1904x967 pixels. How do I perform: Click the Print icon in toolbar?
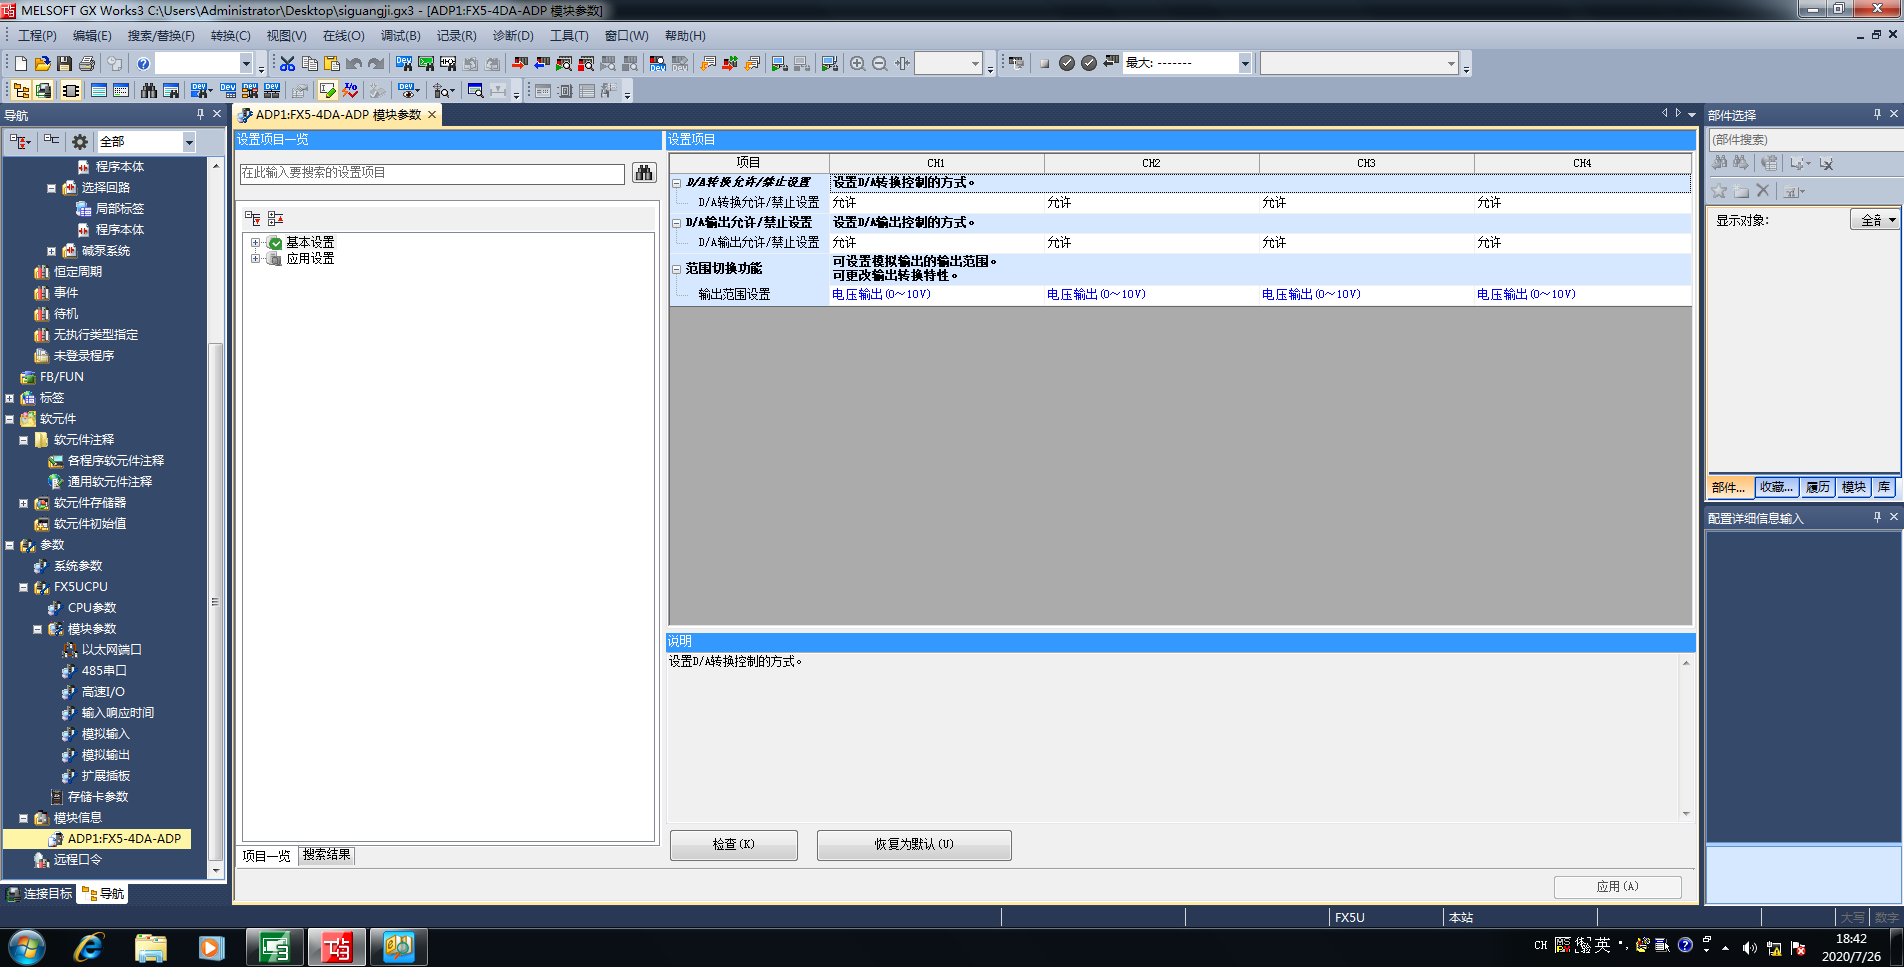point(87,63)
